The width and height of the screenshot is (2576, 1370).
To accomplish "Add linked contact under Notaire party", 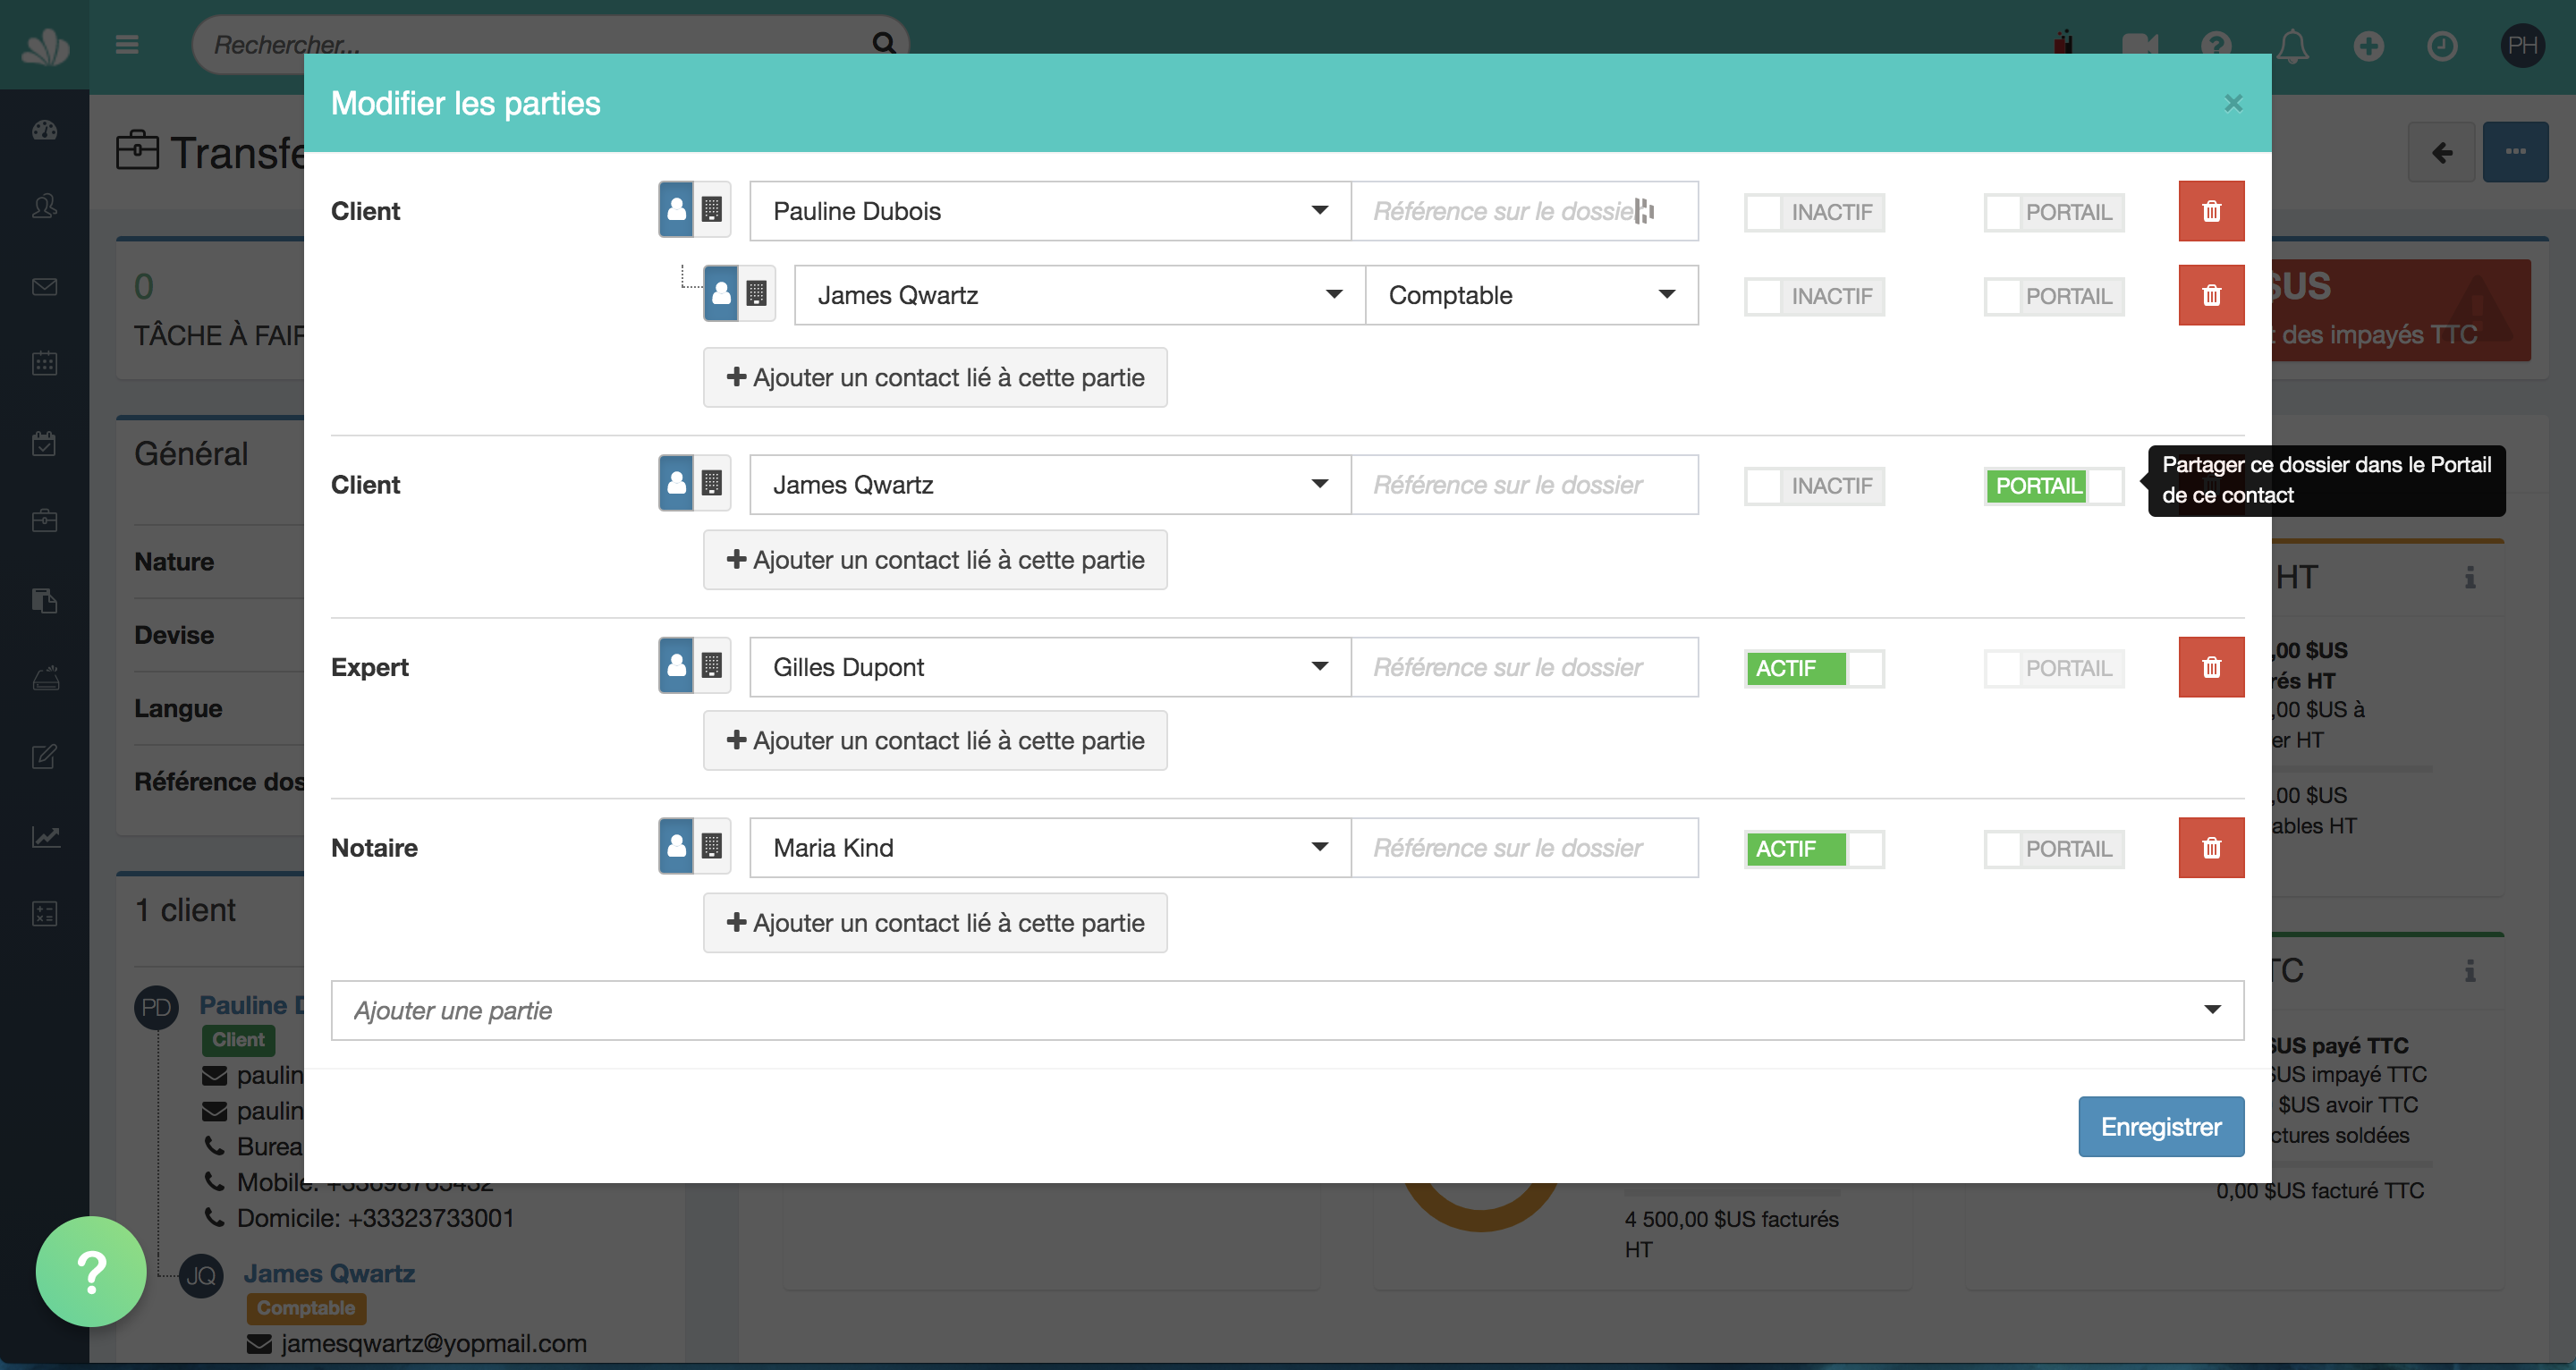I will pos(935,922).
